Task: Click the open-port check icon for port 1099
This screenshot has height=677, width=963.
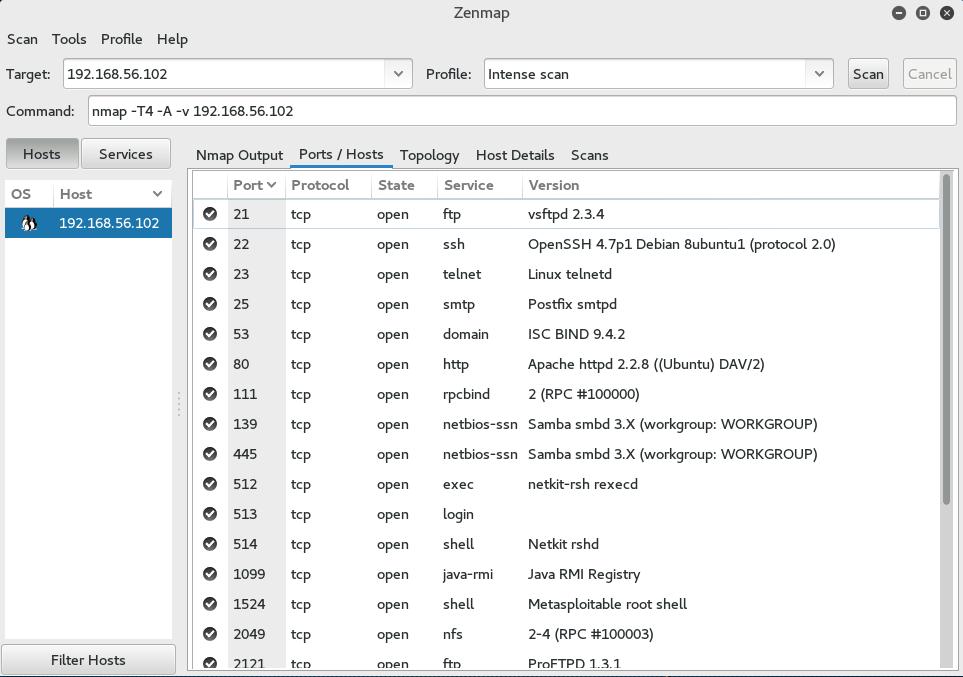Action: click(x=210, y=574)
